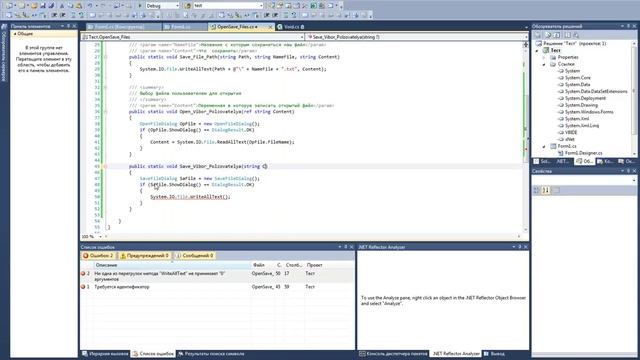Select the .NET Reflector Analyzer bottom tab
The image size is (640, 360).
pos(456,354)
